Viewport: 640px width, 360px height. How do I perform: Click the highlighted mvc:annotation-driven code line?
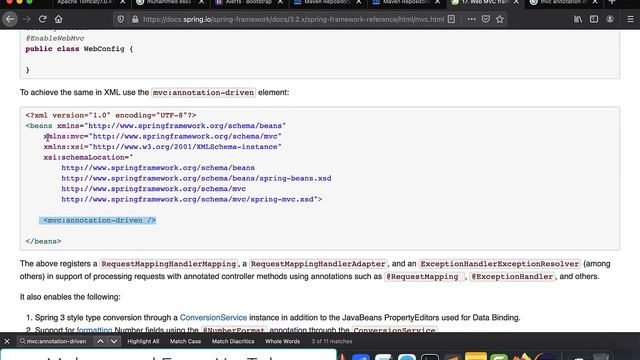pos(98,220)
